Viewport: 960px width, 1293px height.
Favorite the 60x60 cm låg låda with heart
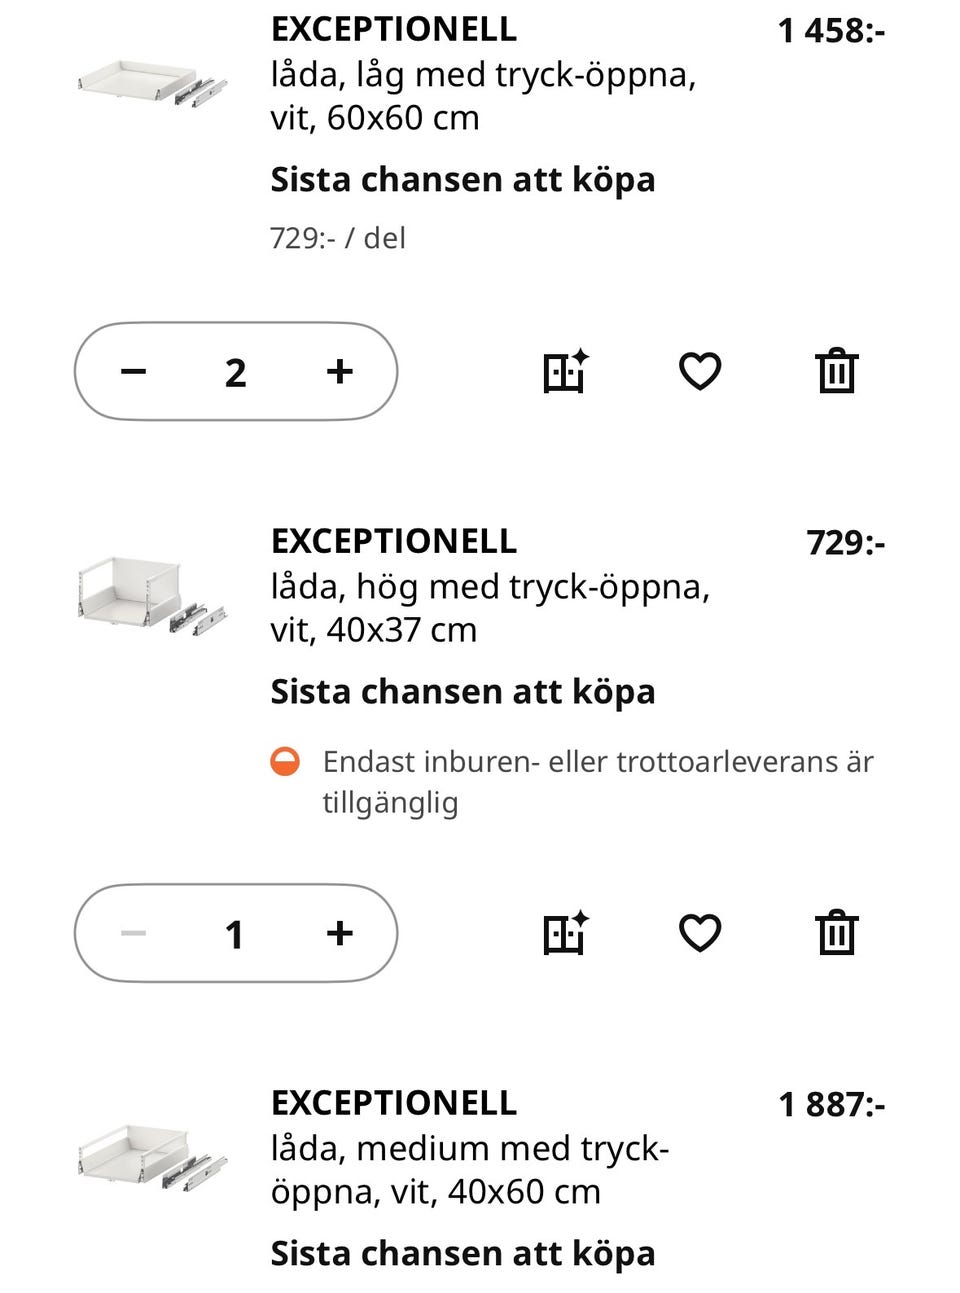tap(700, 371)
